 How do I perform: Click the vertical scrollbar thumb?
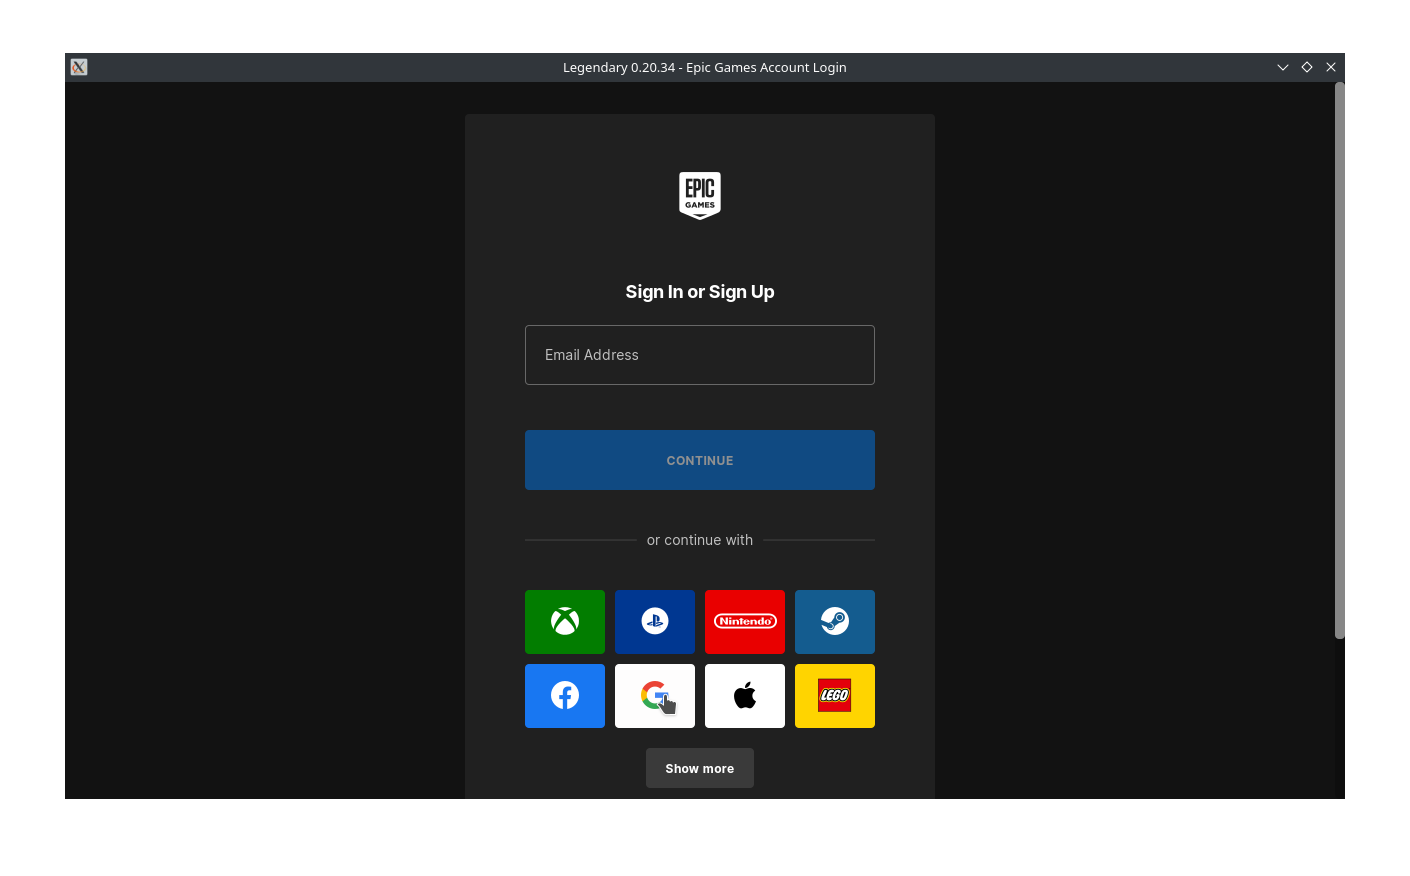tap(1340, 360)
